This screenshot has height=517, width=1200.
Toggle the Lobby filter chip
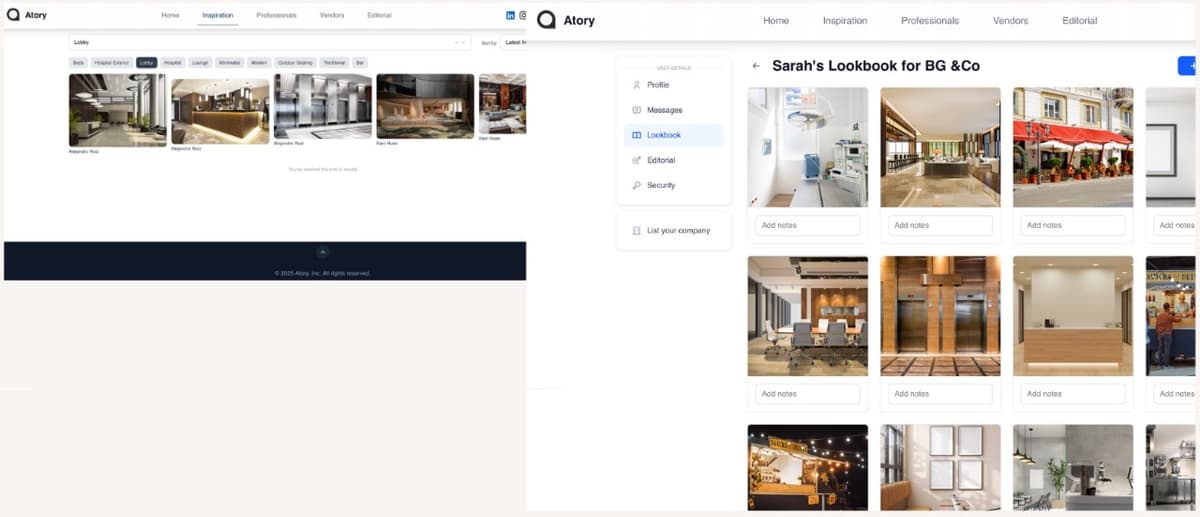147,62
